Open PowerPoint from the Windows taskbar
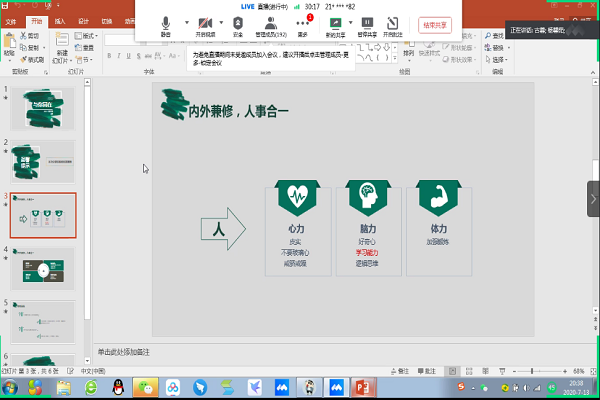 pyautogui.click(x=362, y=387)
